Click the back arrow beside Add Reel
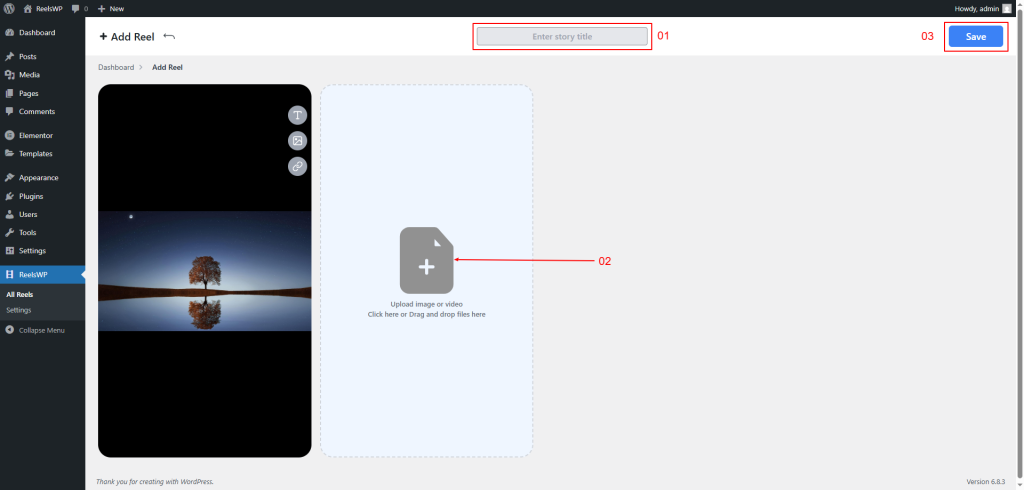This screenshot has width=1024, height=490. 169,37
